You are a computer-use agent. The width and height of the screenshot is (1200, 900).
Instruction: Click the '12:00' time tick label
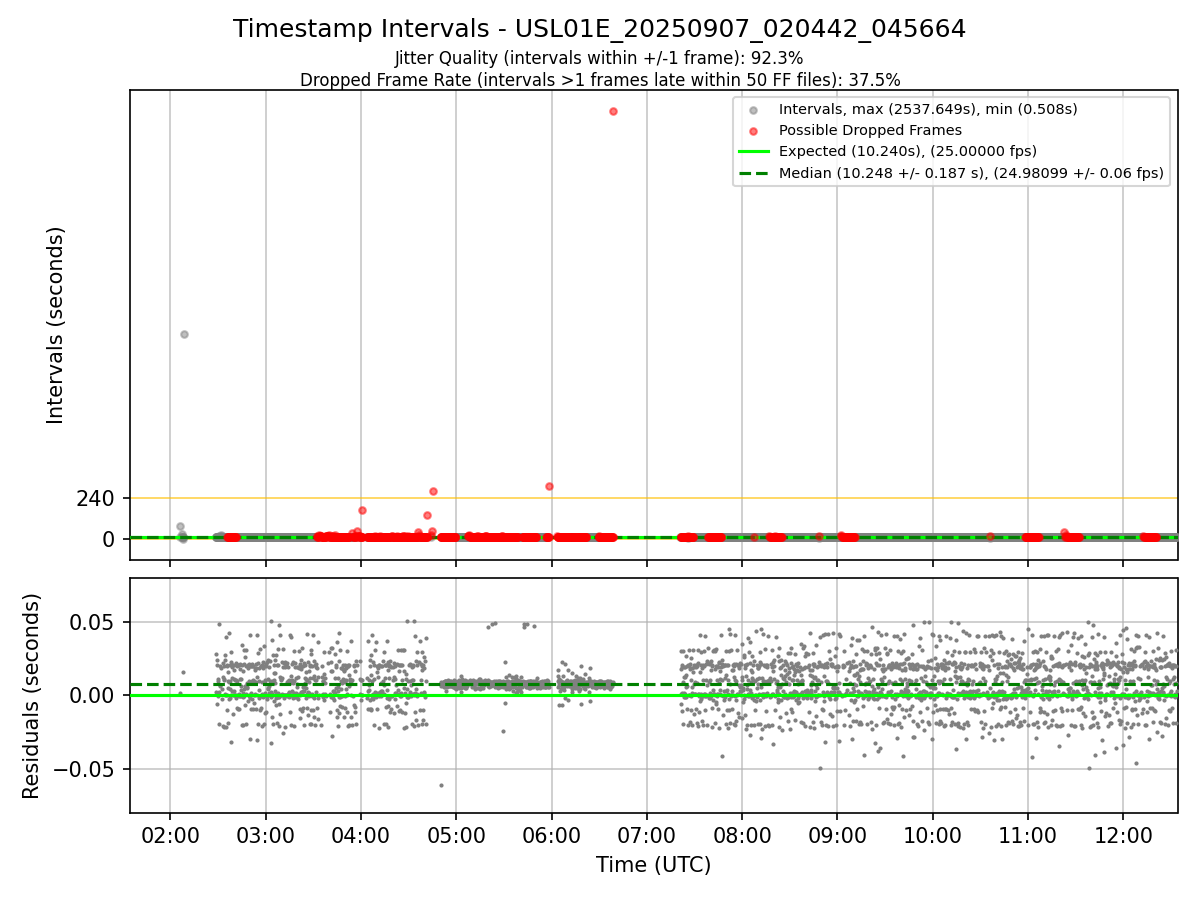click(x=1123, y=836)
